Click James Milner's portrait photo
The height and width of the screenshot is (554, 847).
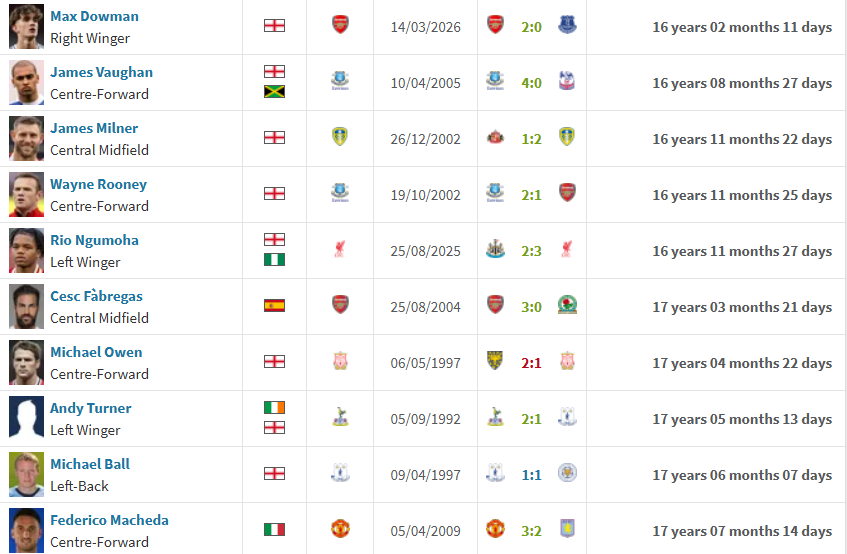27,138
